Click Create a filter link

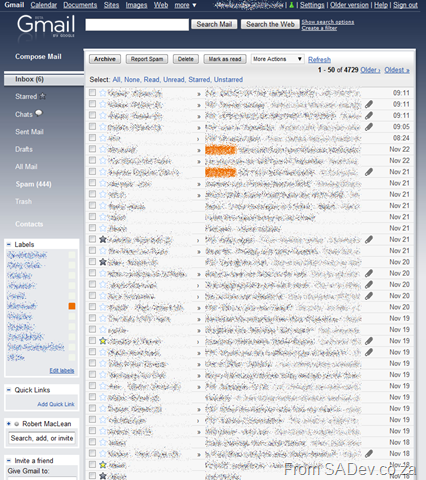click(x=319, y=28)
